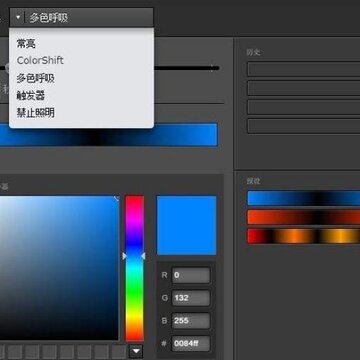Click the speed slider handle at right end
Screen dimensions: 360x360
click(212, 68)
